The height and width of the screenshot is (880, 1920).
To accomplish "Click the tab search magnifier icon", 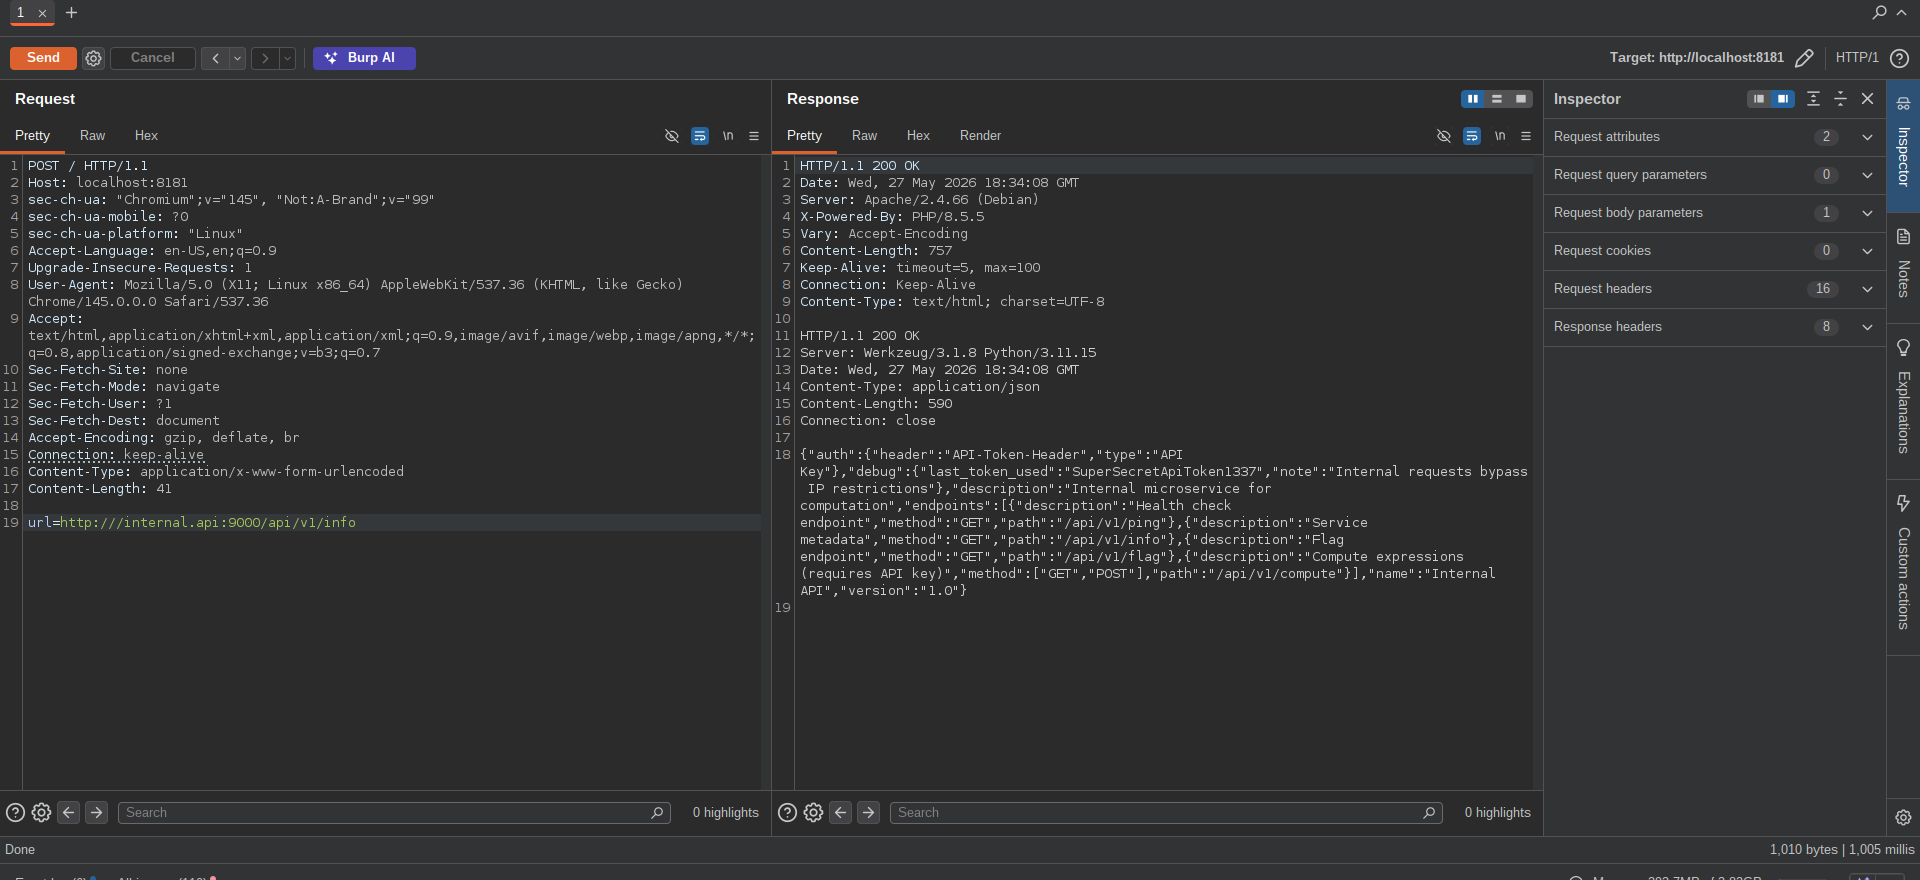I will 1879,12.
